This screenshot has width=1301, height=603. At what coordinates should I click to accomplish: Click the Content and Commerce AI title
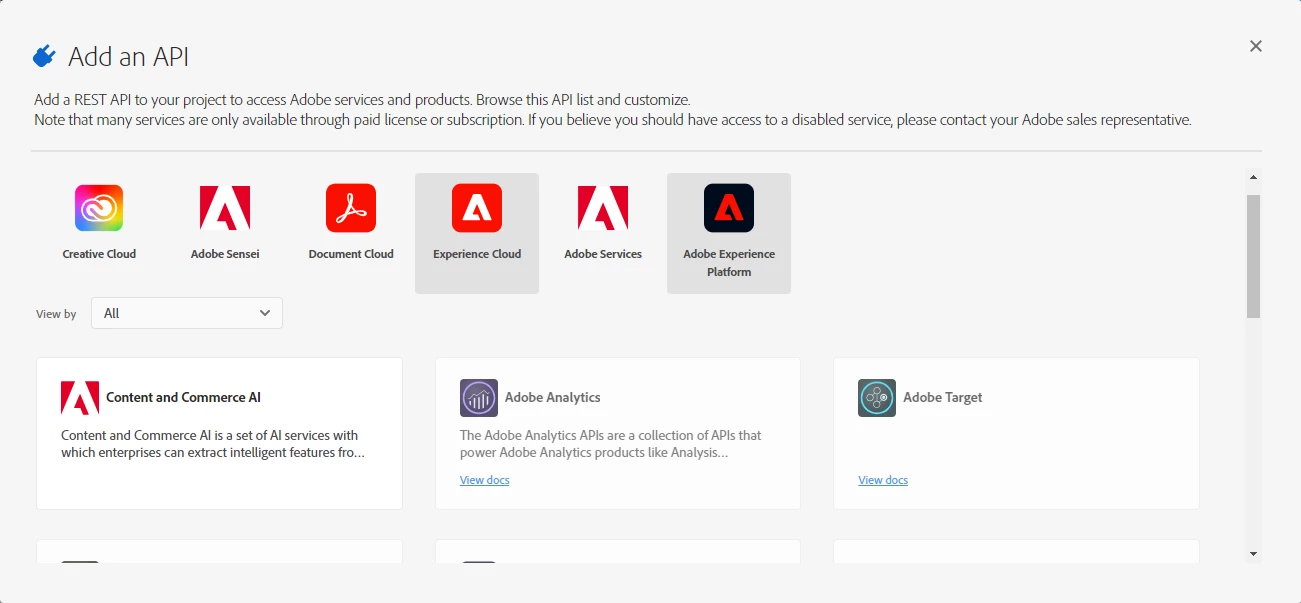(x=184, y=397)
